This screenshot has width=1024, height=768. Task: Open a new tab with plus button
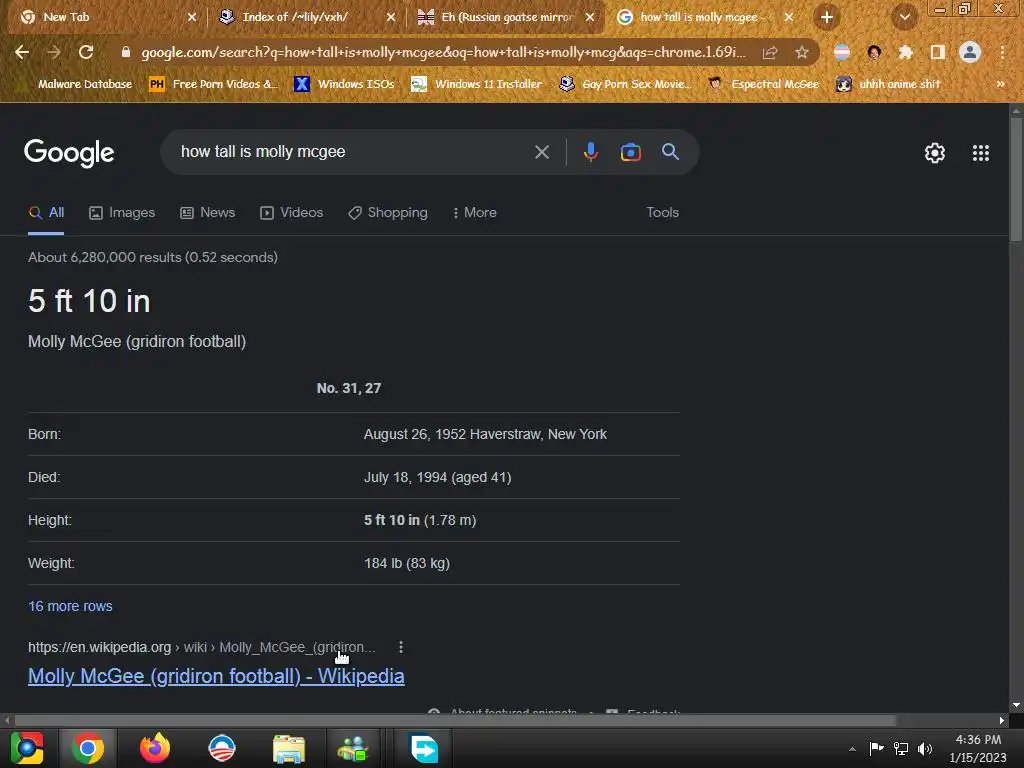point(827,17)
